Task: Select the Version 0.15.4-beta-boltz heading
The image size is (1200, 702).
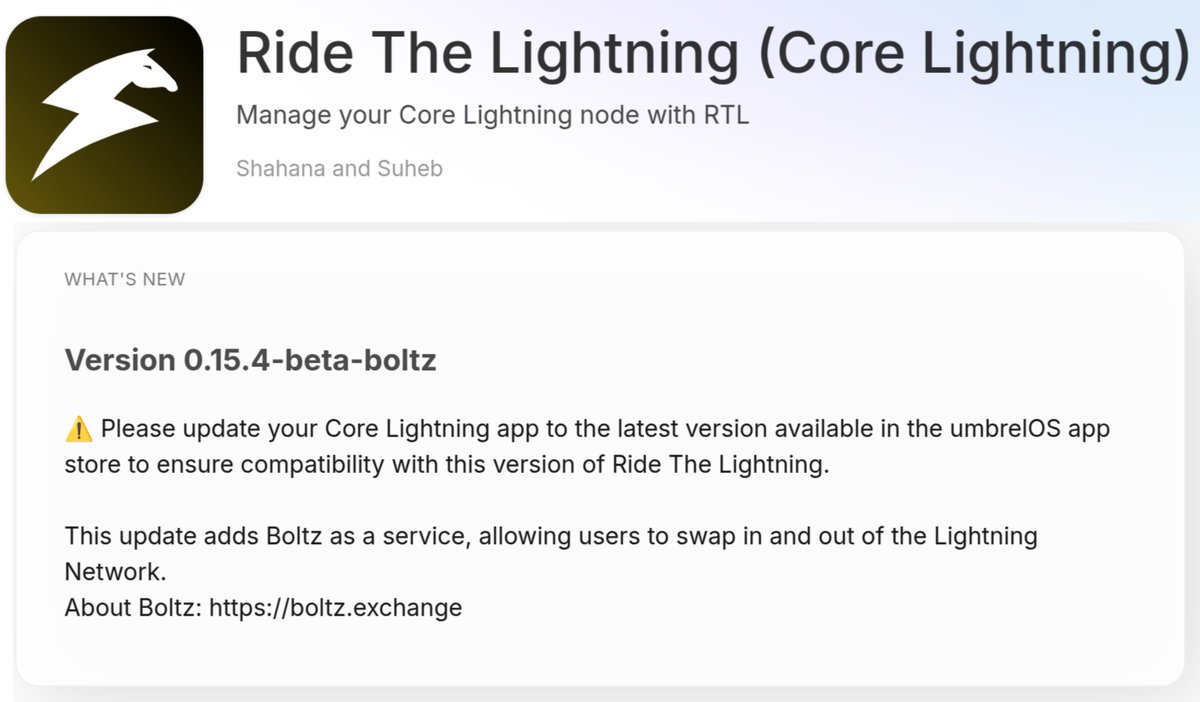Action: click(x=251, y=360)
